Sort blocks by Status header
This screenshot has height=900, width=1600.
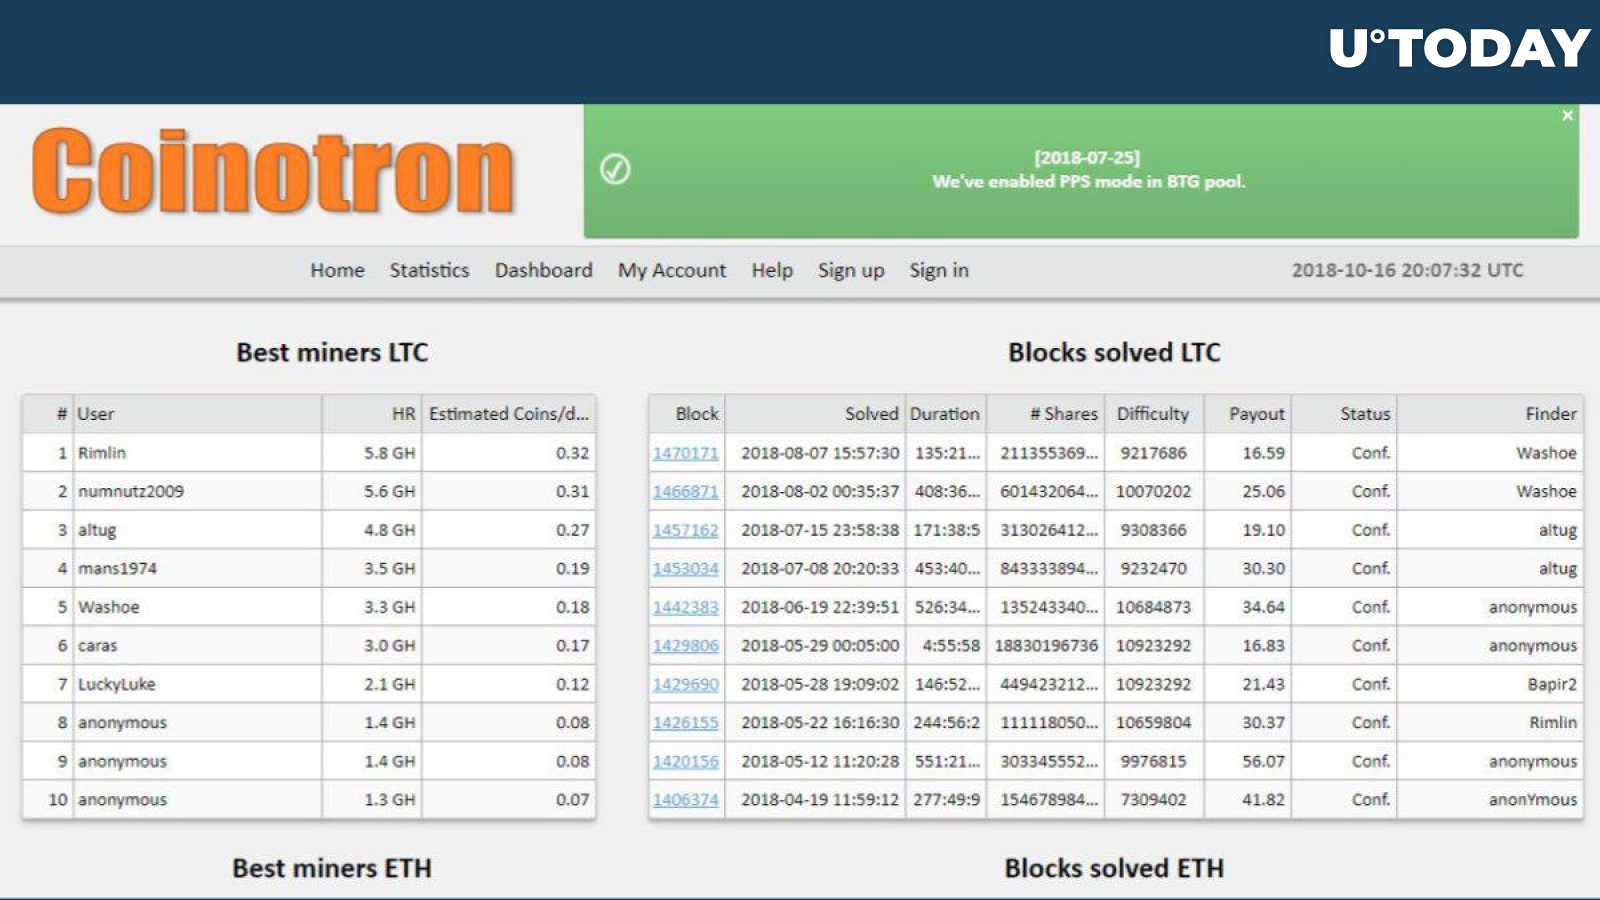coord(1344,414)
